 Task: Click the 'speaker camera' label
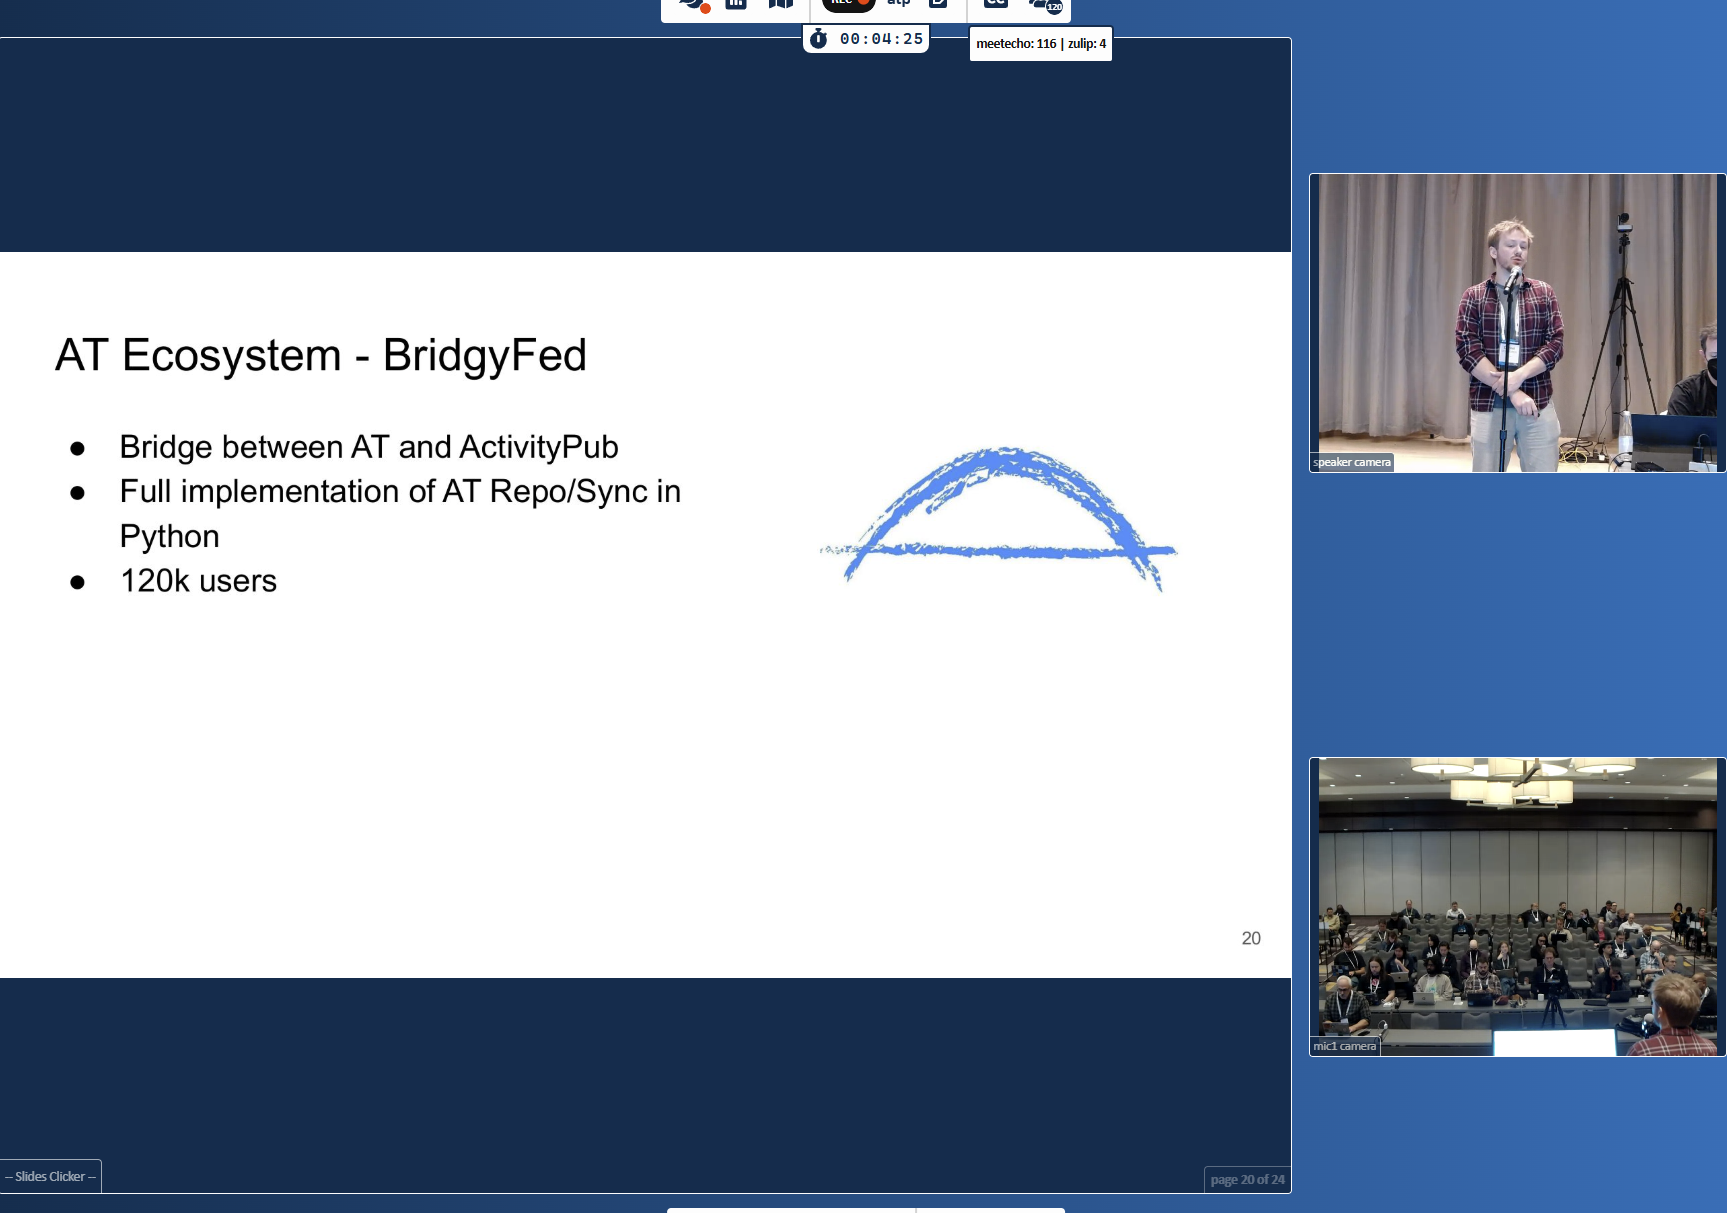pyautogui.click(x=1351, y=462)
